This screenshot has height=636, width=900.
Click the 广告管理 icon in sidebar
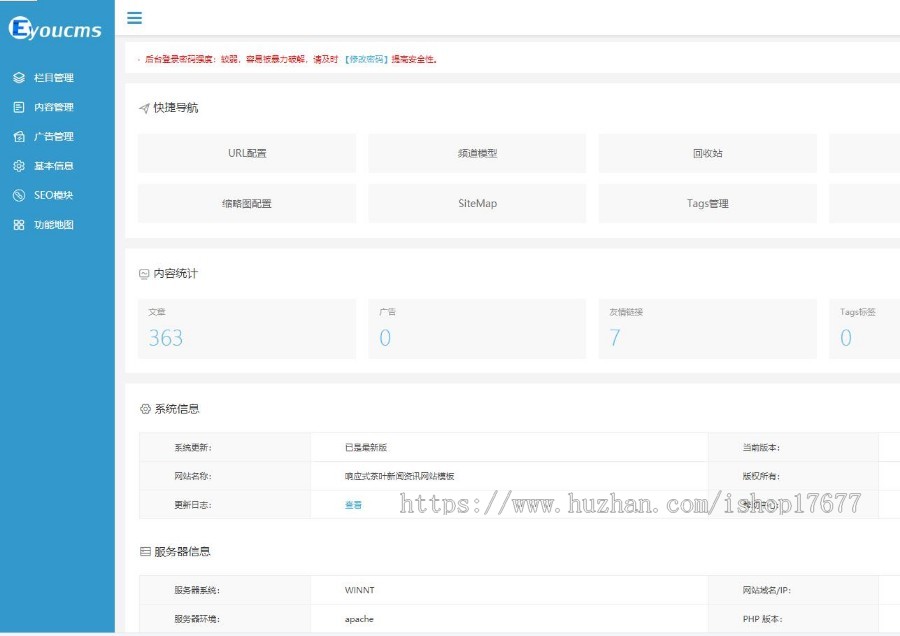(x=19, y=136)
